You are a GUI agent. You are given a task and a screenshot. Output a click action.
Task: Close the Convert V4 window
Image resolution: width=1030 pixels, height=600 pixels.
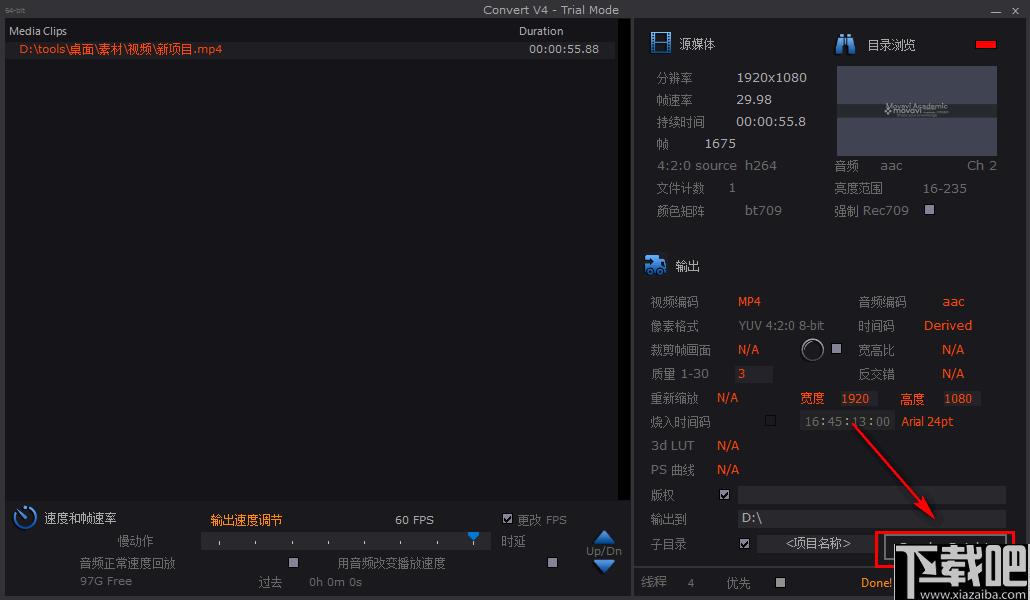pyautogui.click(x=1016, y=11)
